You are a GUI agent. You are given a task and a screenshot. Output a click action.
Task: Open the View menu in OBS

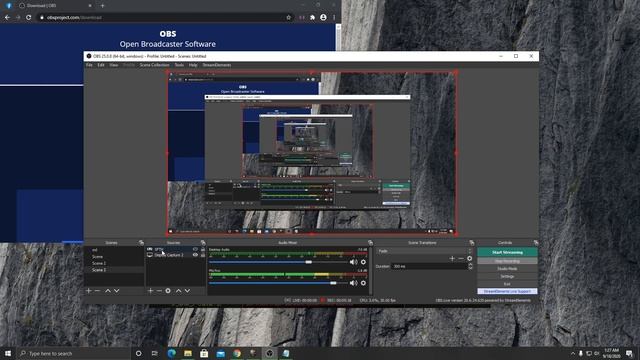(113, 65)
